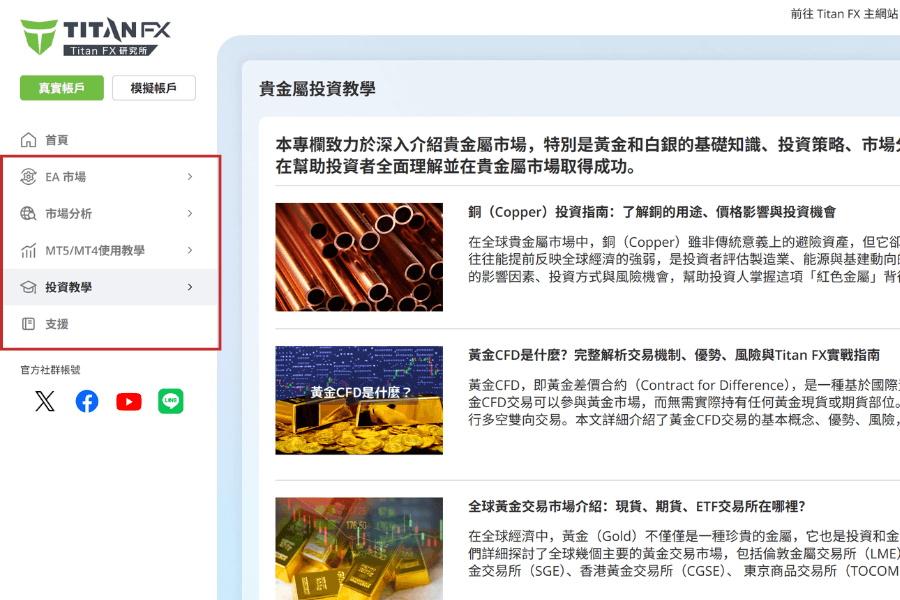Image resolution: width=900 pixels, height=600 pixels.
Task: Click the global gold market summary text
Action: click(x=684, y=553)
